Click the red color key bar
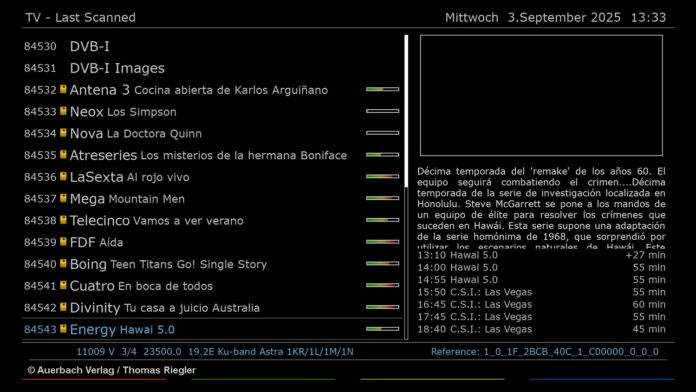Viewport: 696px width, 392px height. click(94, 379)
